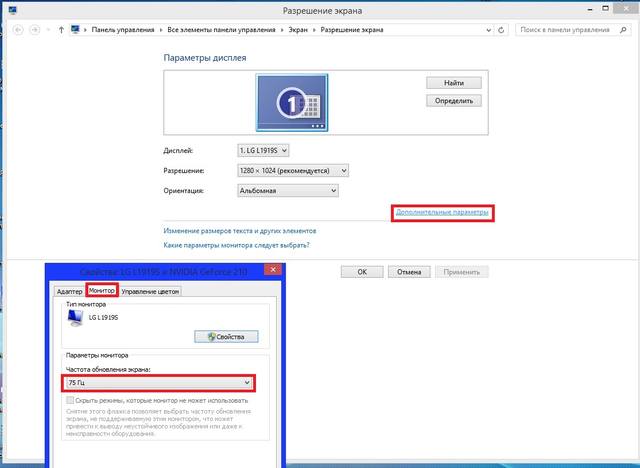Click the Найти button
The height and width of the screenshot is (468, 640).
coord(454,82)
